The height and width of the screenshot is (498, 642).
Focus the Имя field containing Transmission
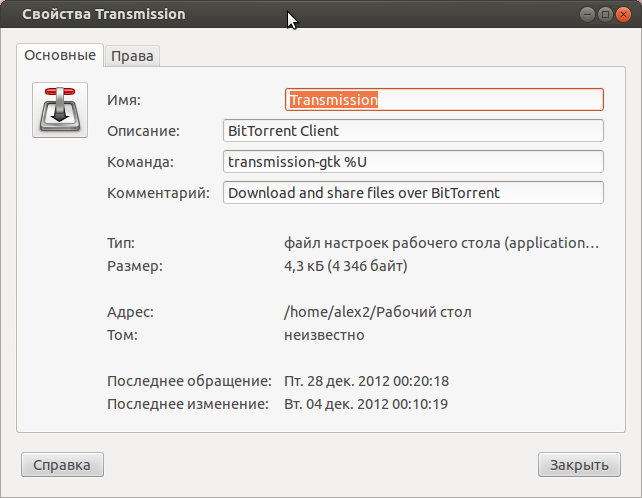(444, 100)
